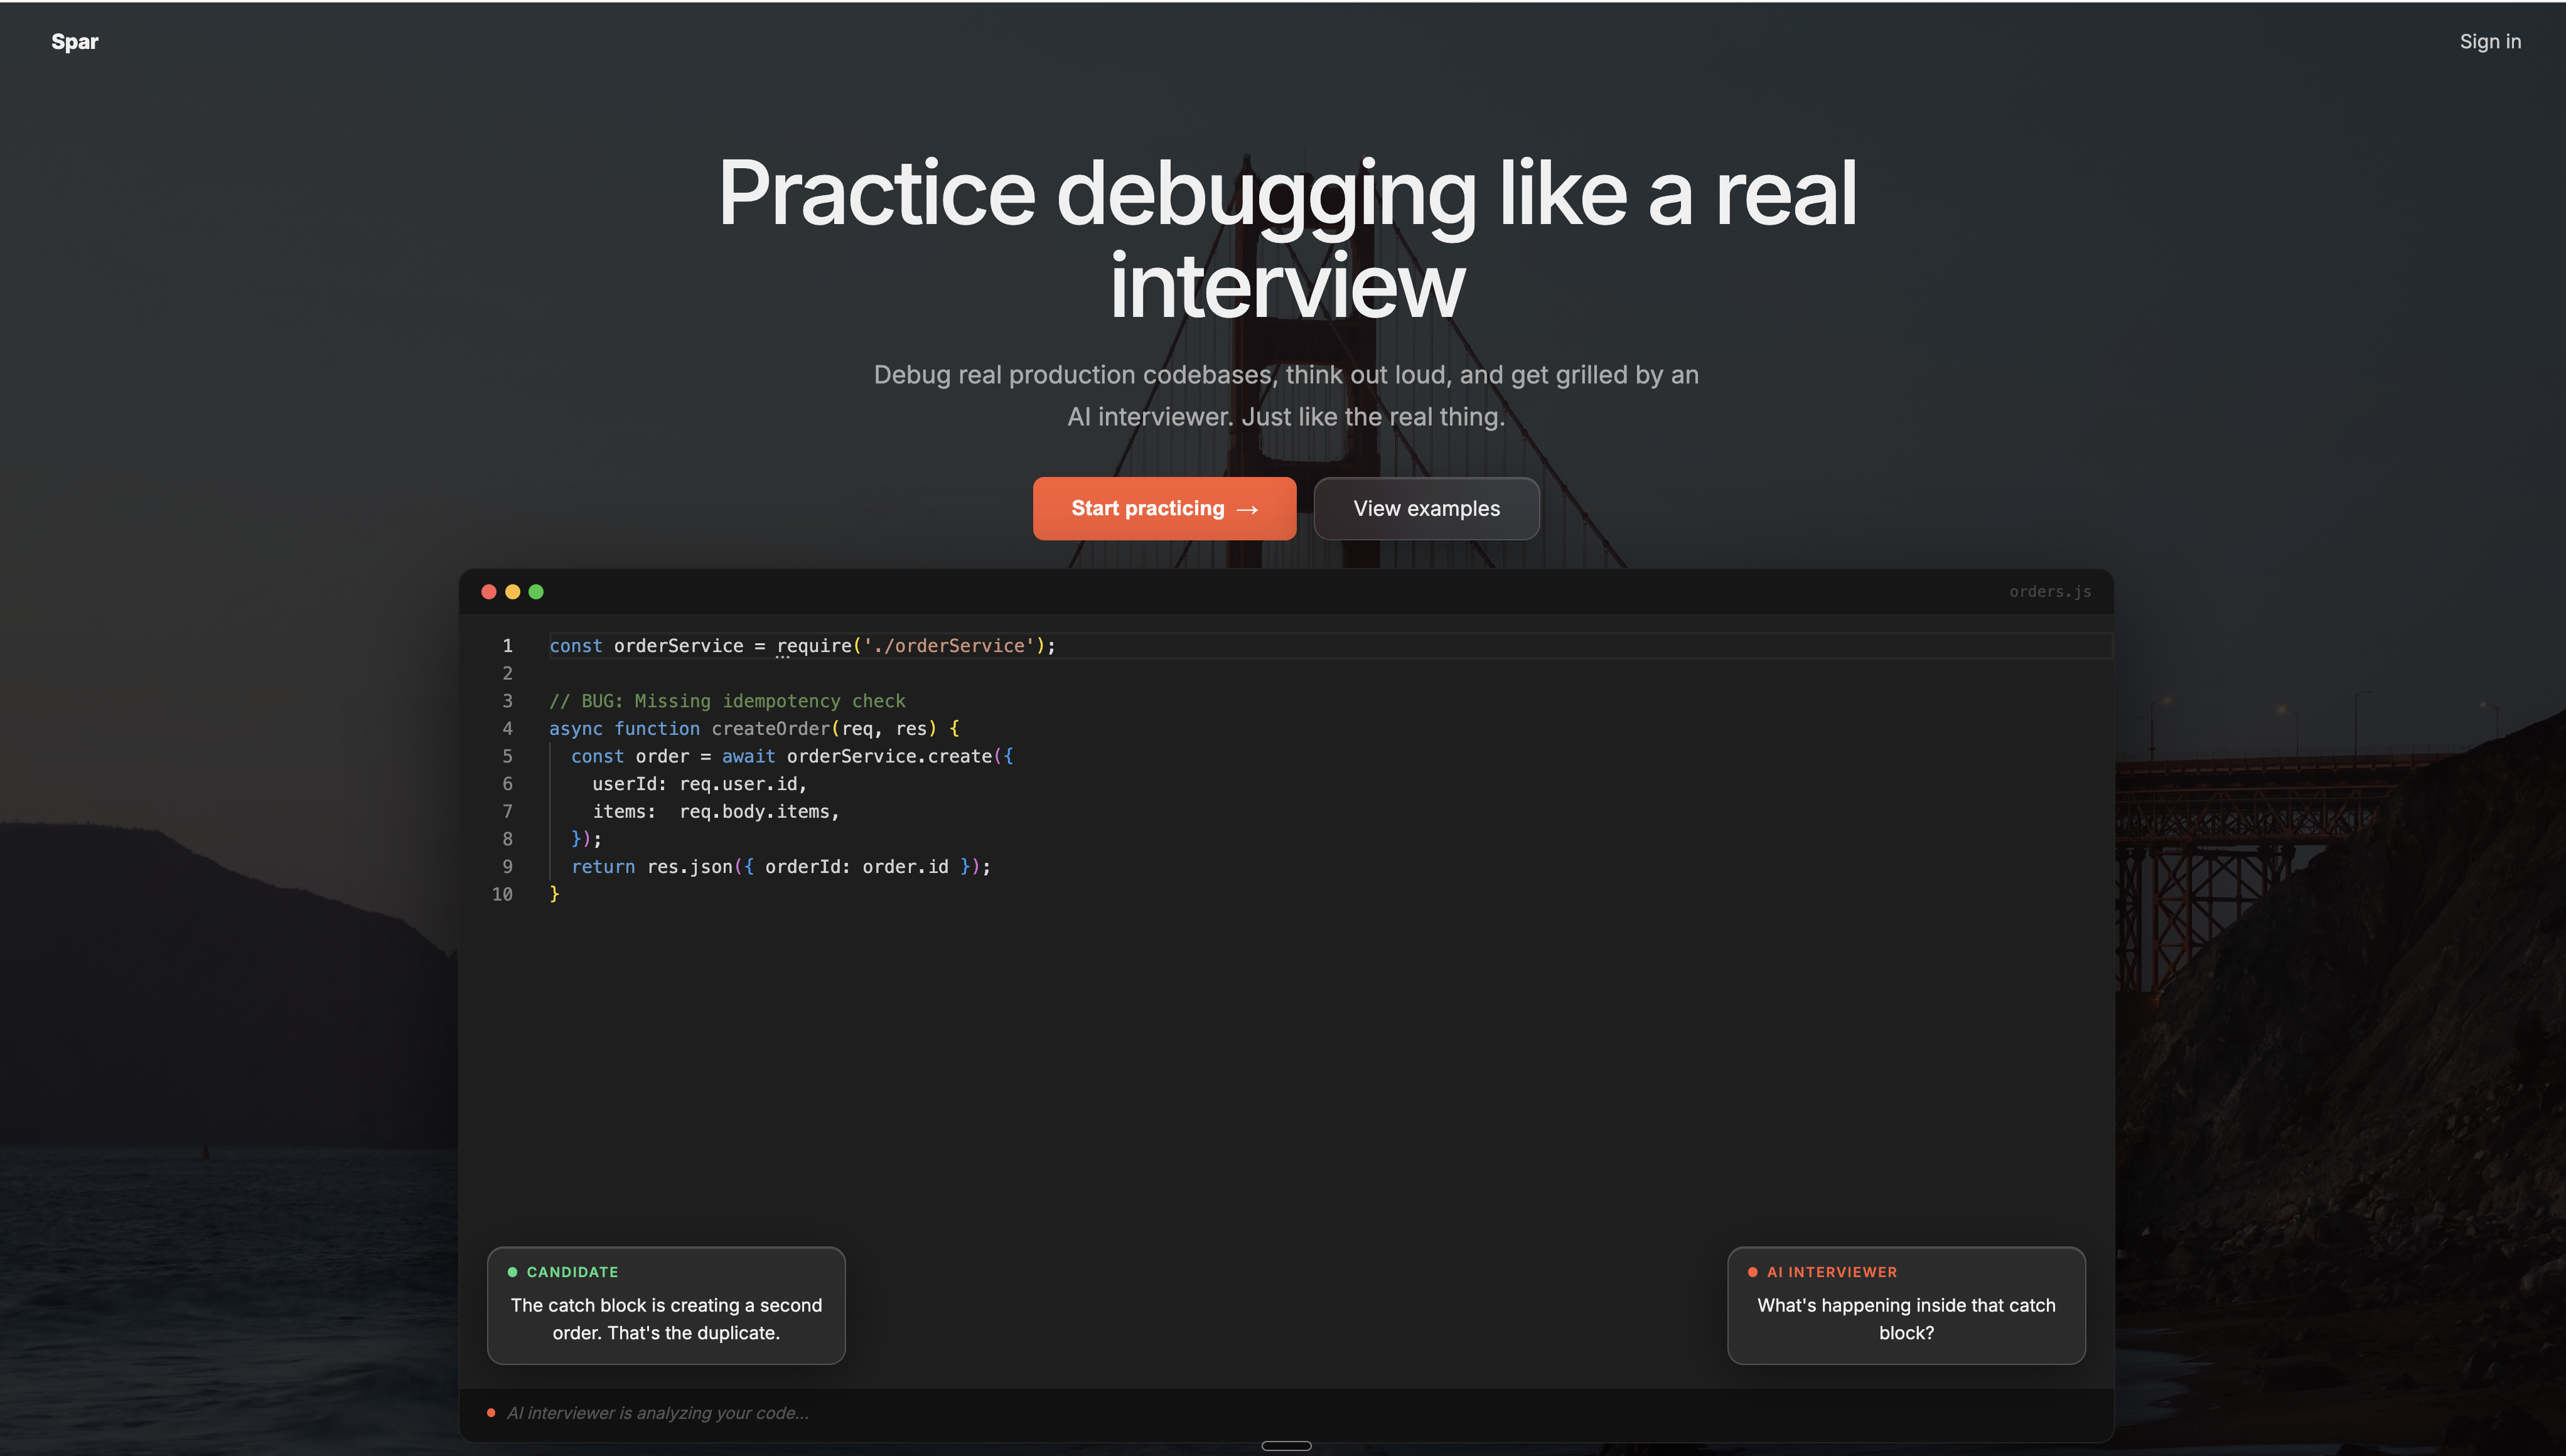Click the Spar logo in header
This screenshot has height=1456, width=2566.
click(75, 42)
